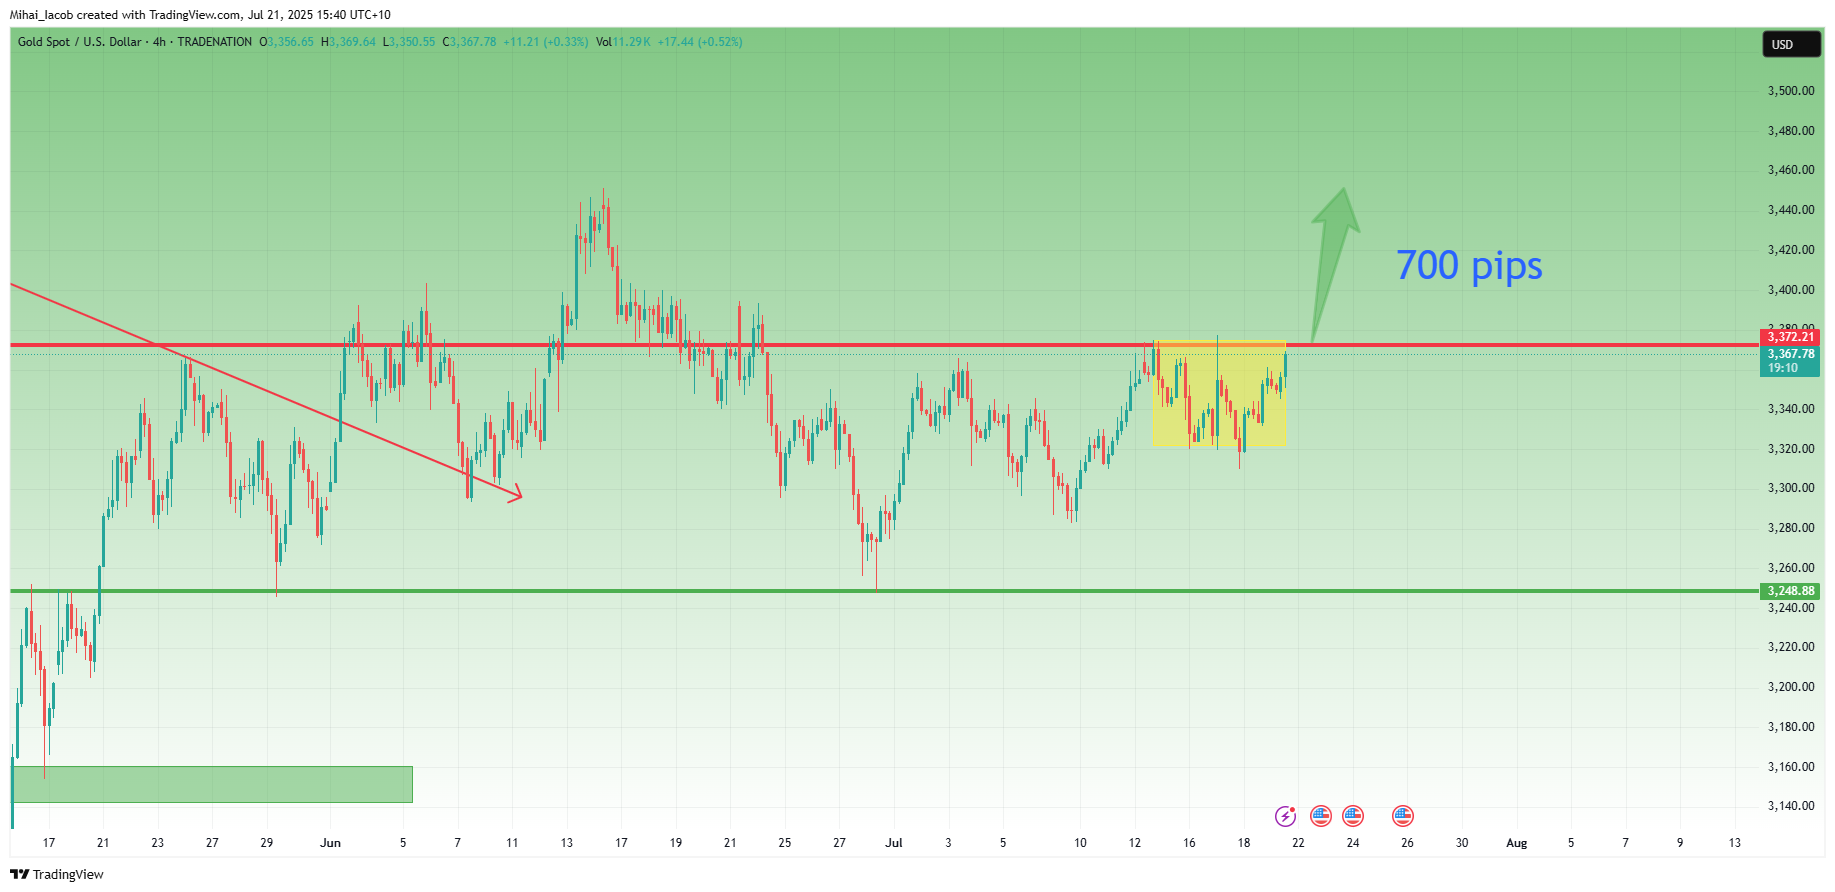Click the 'Gold Spot / U.S. Dollar' symbol title
Screen dimensions: 1835x892
pos(80,42)
